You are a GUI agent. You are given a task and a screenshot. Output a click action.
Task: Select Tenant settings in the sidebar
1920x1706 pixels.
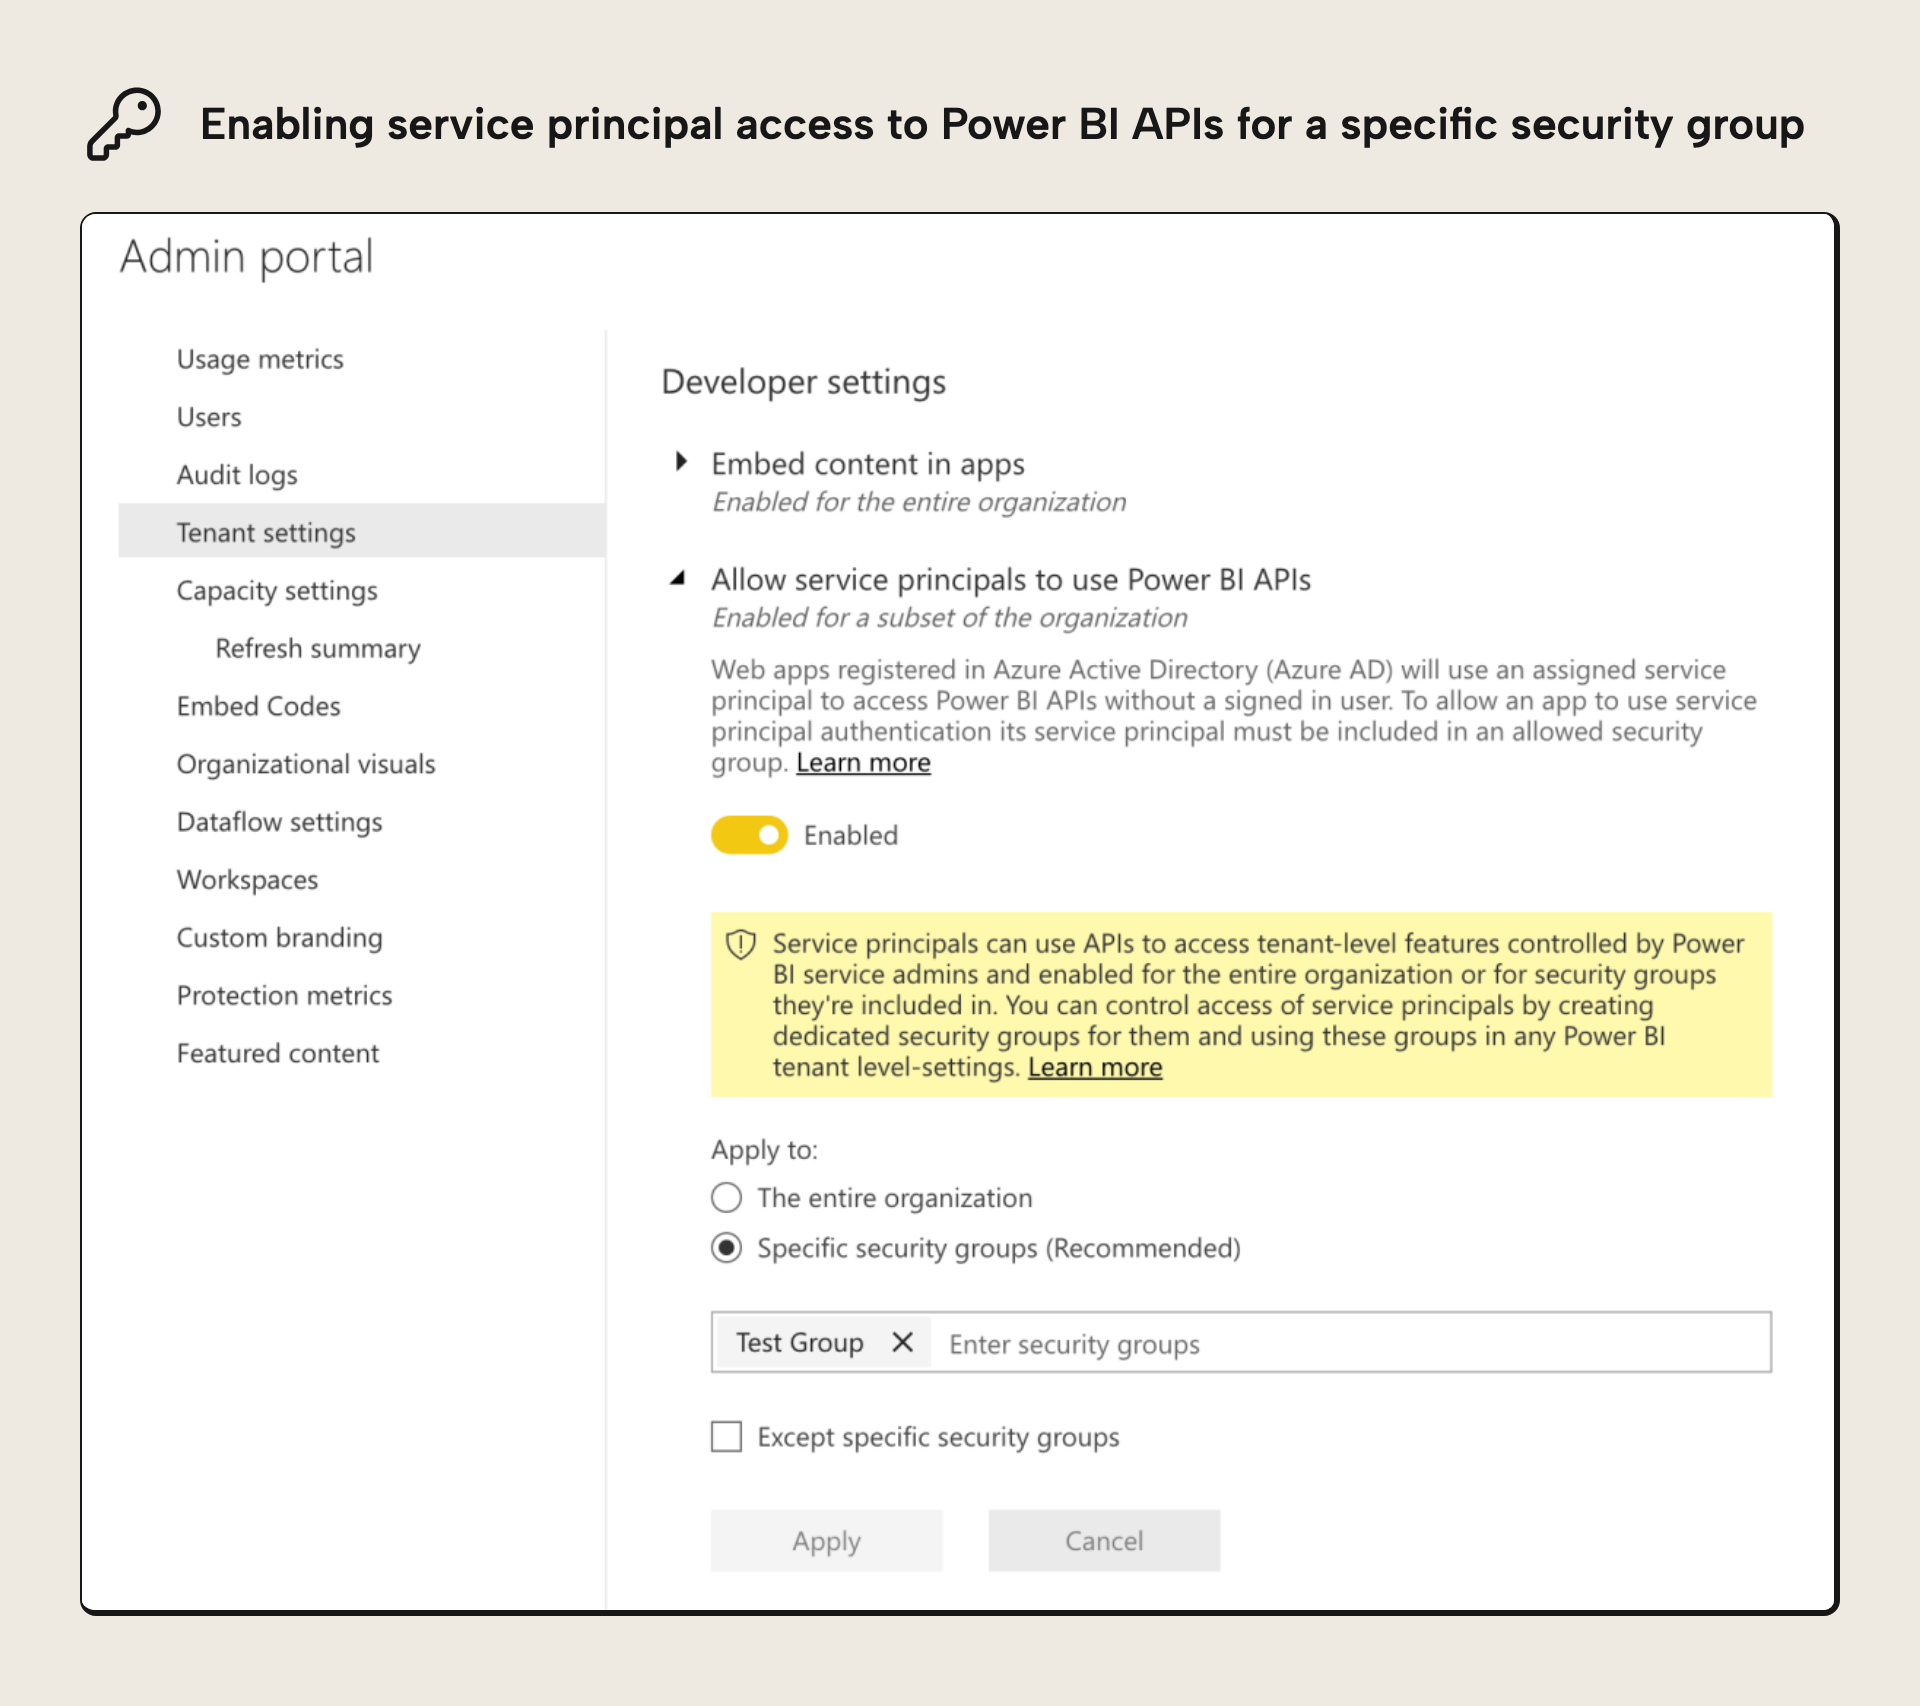tap(362, 531)
